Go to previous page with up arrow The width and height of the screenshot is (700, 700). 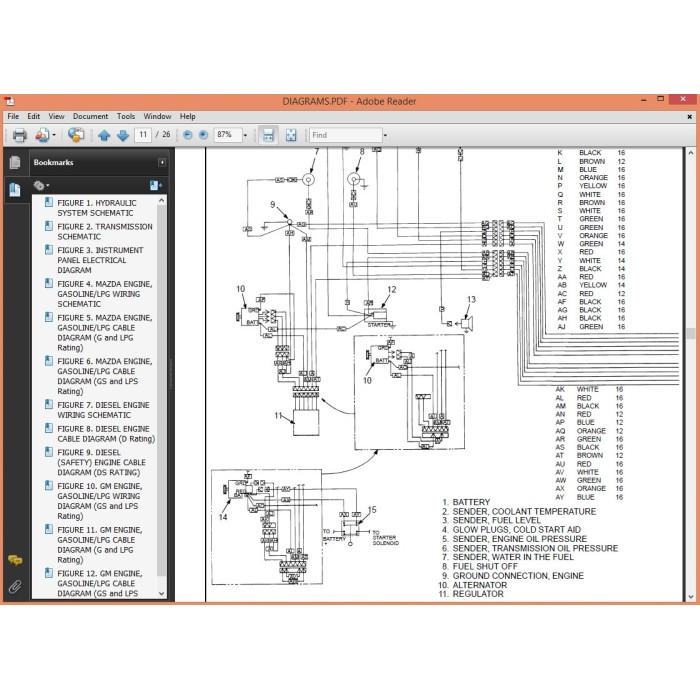coord(104,135)
